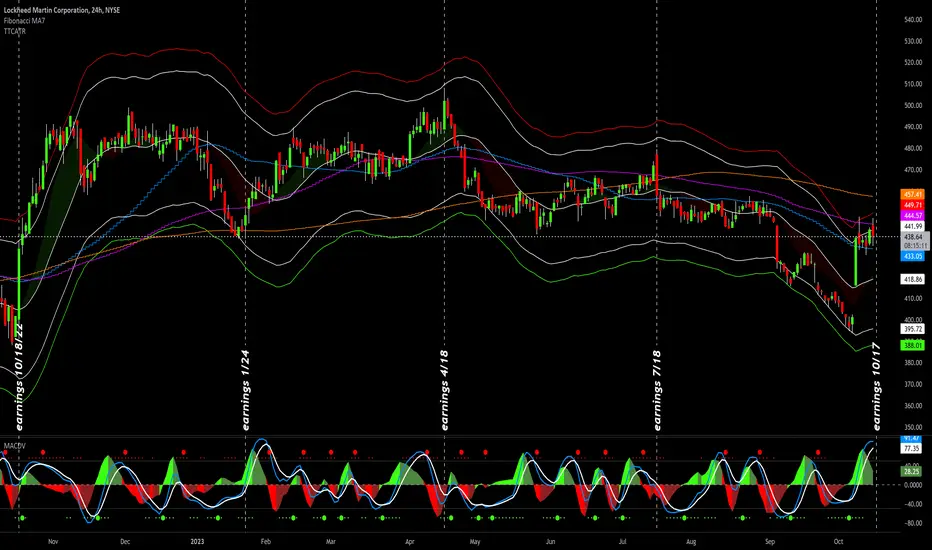Click Oct on the time axis

click(x=838, y=542)
